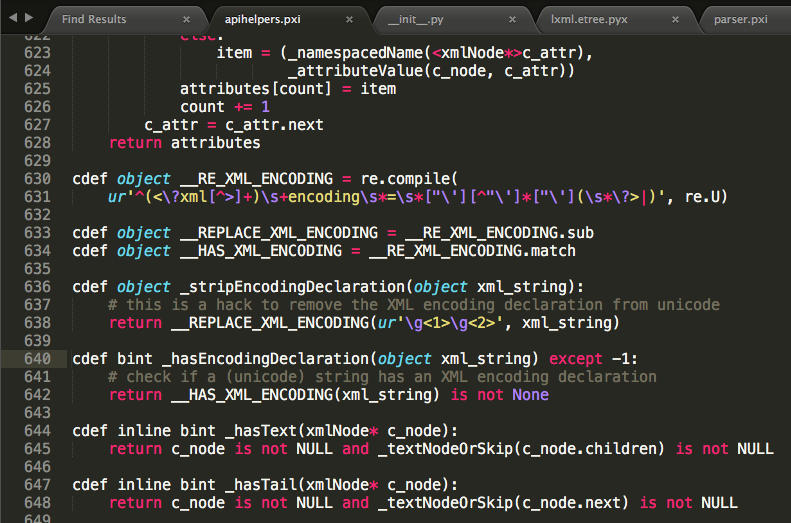Click the __RE_XML_ENCODING name on line 630

pos(256,179)
